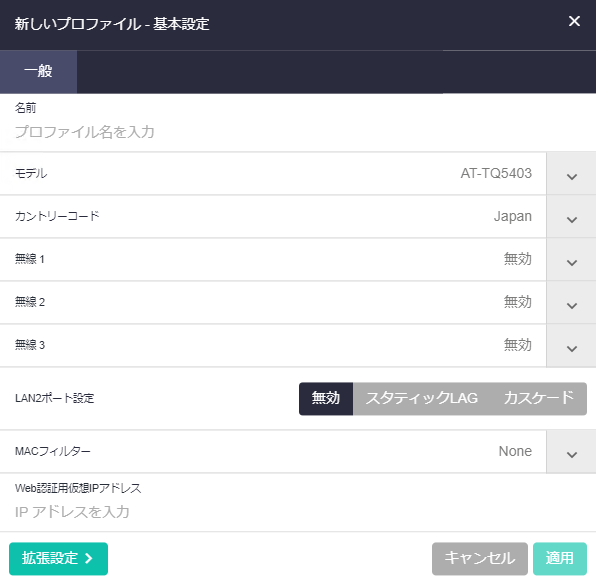Click the AT-TQ5403 model value

point(496,174)
